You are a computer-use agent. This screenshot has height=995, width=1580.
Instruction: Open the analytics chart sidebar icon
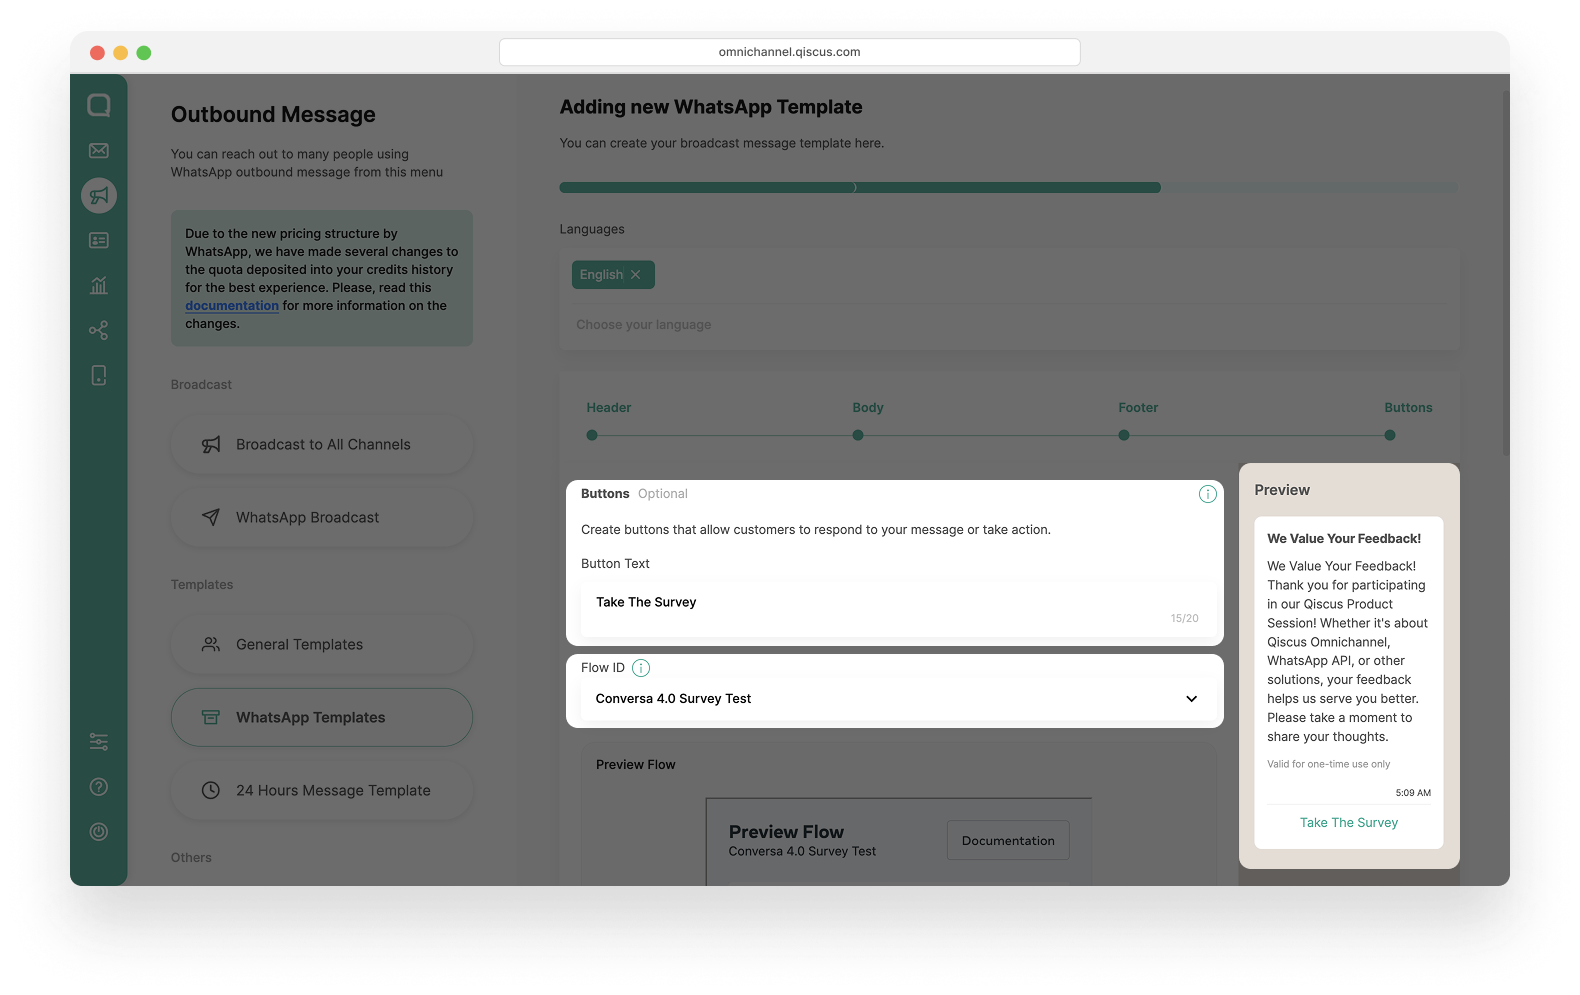click(x=99, y=285)
